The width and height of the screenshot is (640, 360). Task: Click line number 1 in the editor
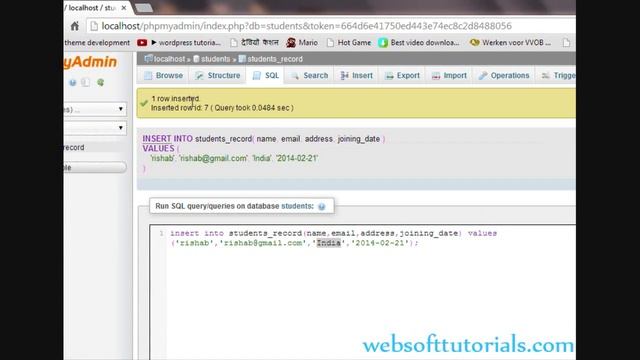(x=162, y=233)
